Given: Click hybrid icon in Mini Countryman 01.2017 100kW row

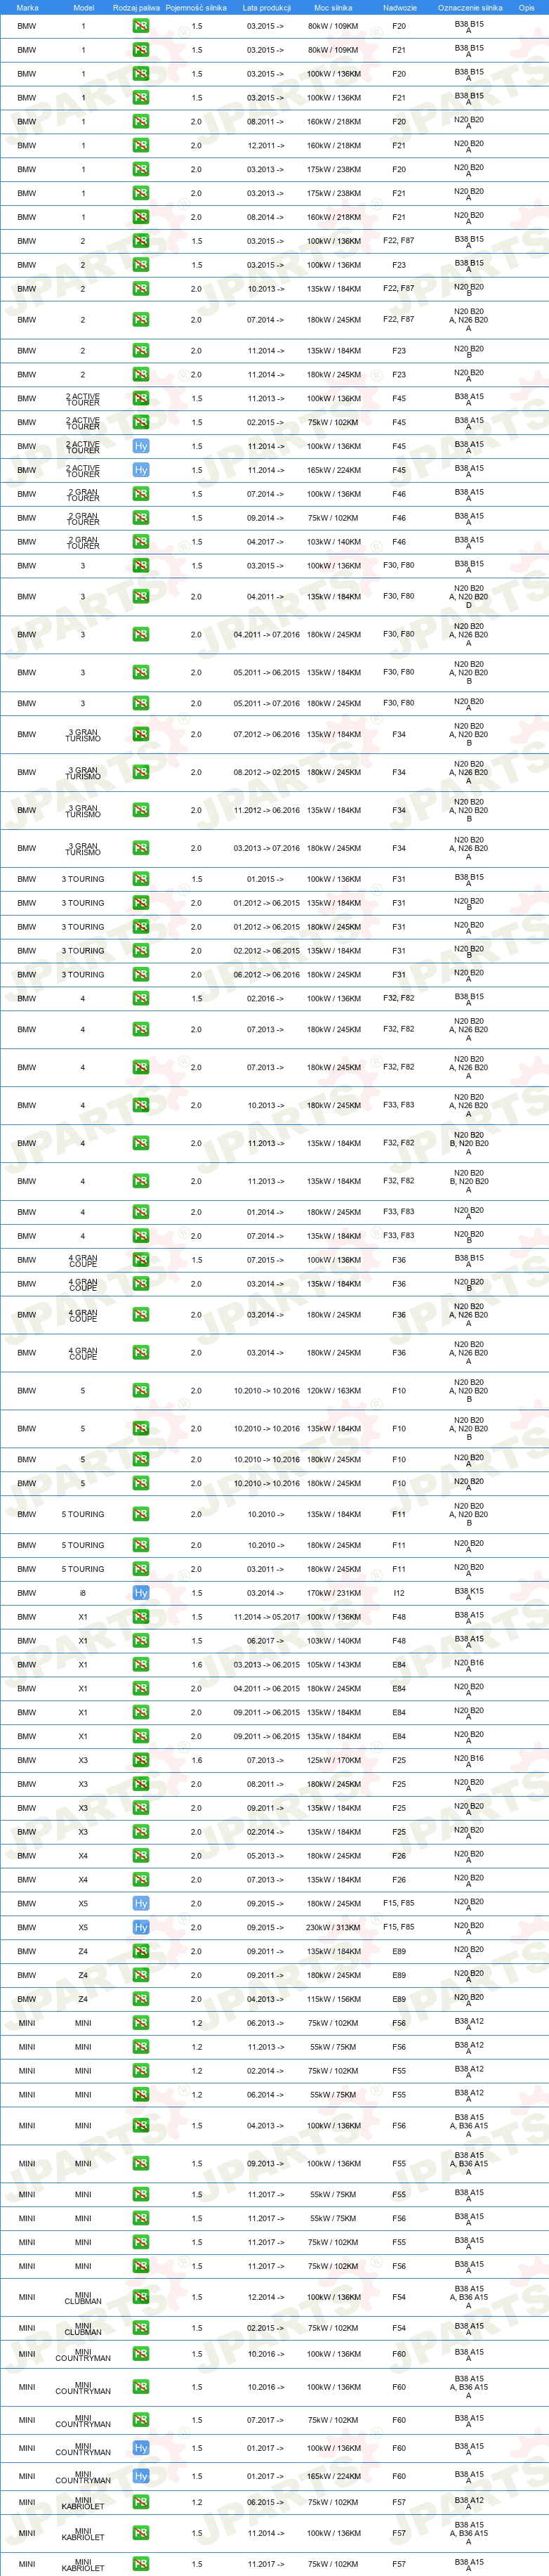Looking at the screenshot, I should click(x=141, y=2448).
